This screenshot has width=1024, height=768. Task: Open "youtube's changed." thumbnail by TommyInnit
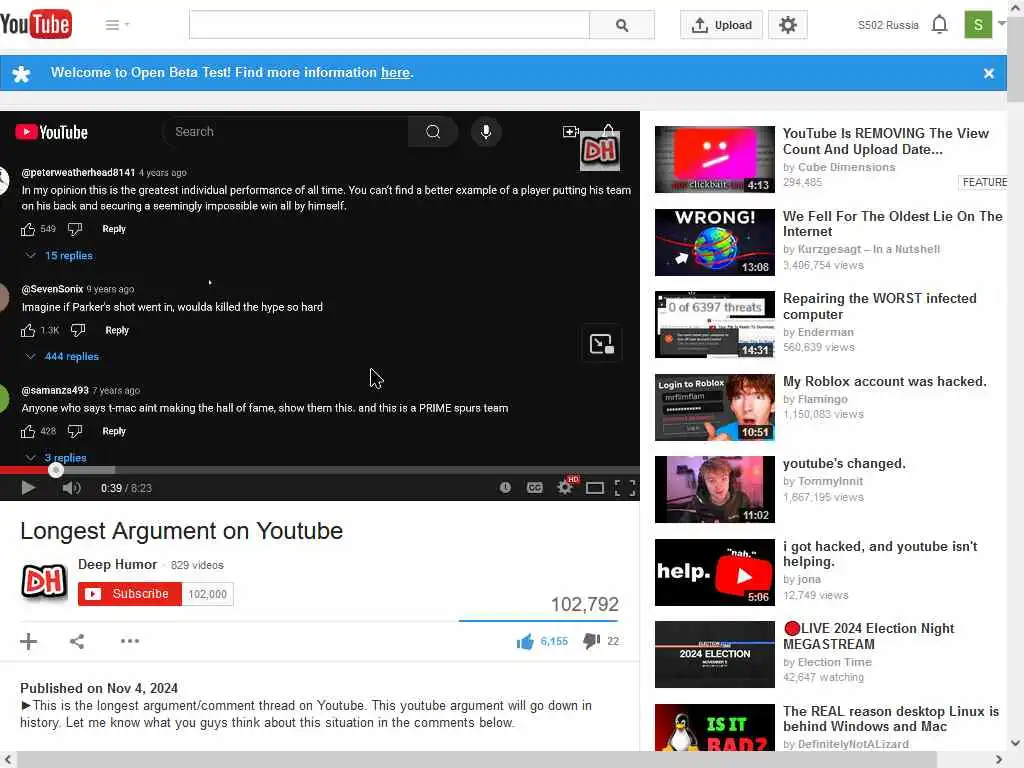point(714,489)
